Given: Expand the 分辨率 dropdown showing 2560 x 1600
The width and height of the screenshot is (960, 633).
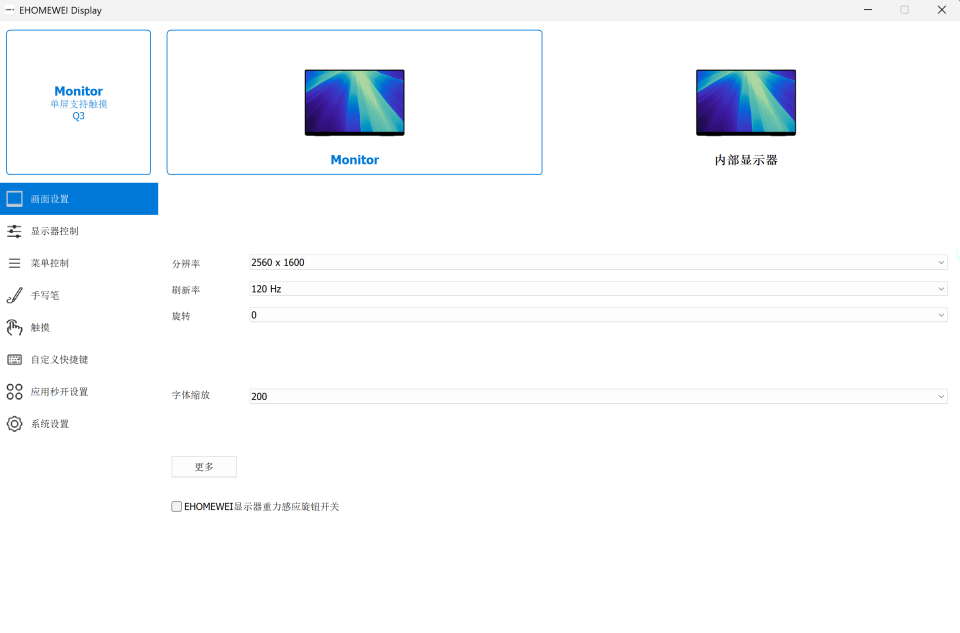Looking at the screenshot, I should point(598,263).
